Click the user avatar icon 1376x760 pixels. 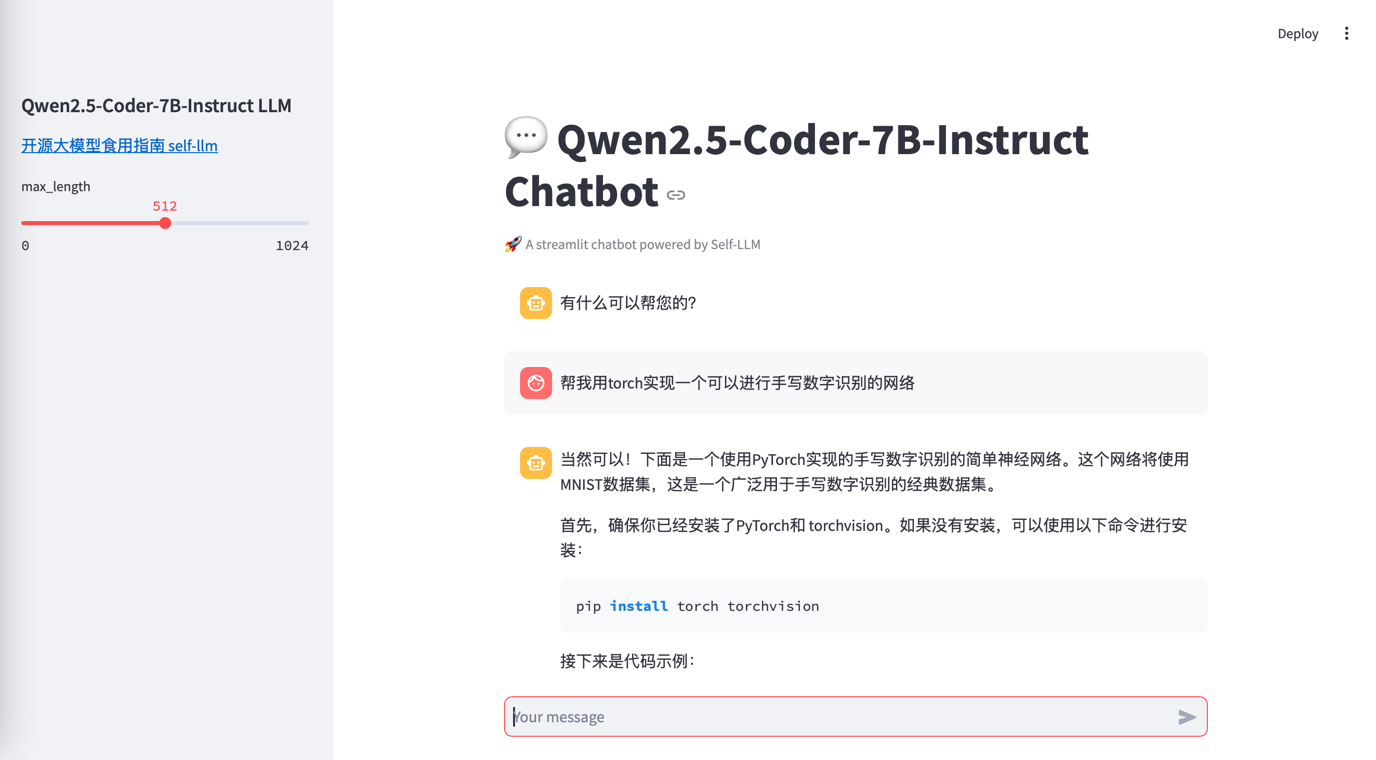(535, 383)
